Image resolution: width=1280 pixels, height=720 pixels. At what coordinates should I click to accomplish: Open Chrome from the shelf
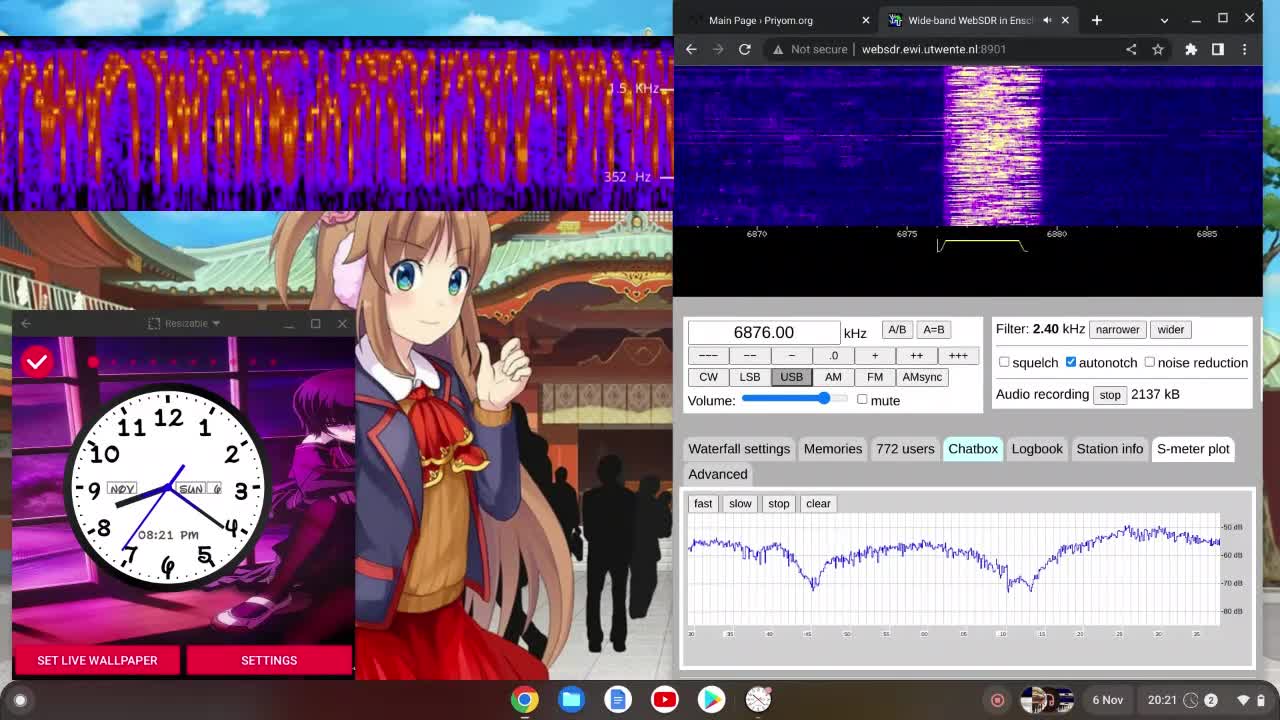[525, 699]
